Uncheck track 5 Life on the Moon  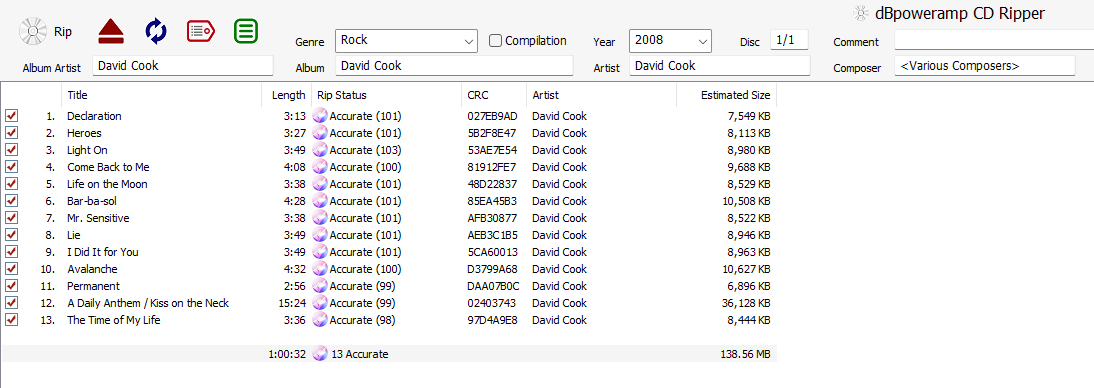click(x=11, y=184)
